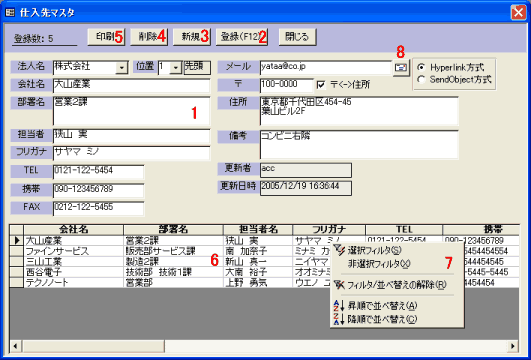
Task: Click the ascending sort A-Z icon
Action: (339, 305)
